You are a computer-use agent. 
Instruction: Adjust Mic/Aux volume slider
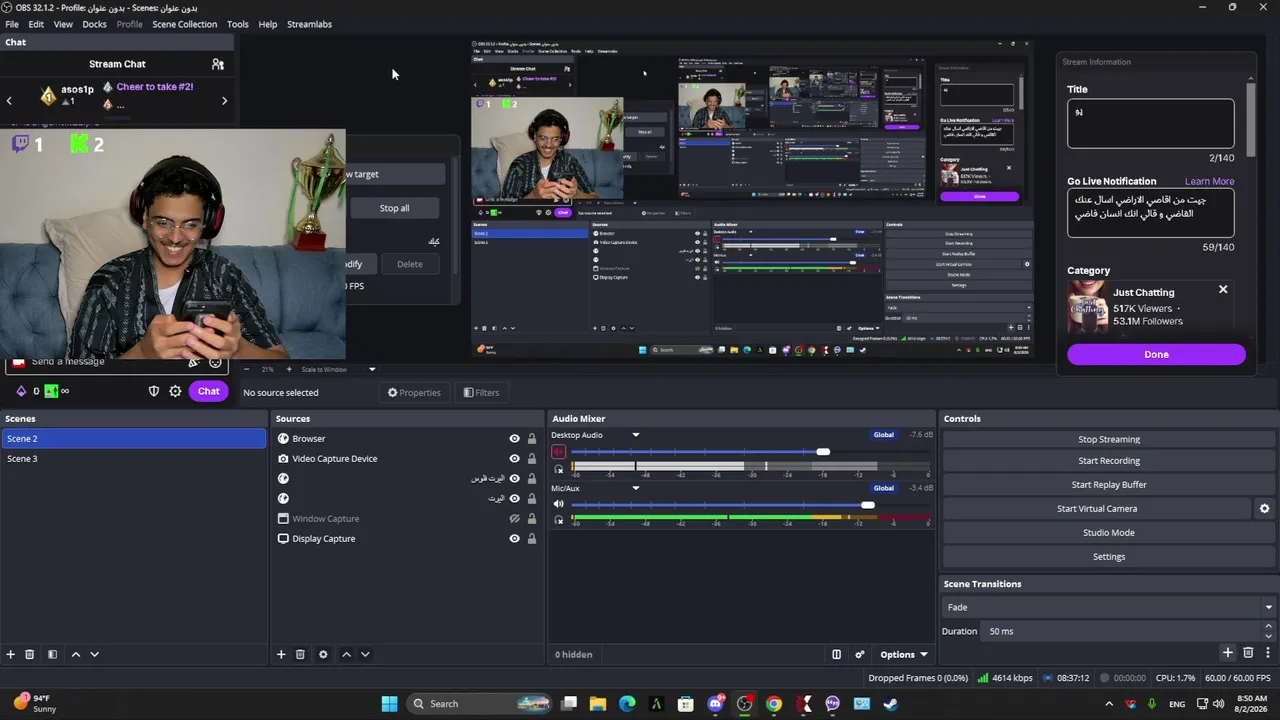click(867, 504)
